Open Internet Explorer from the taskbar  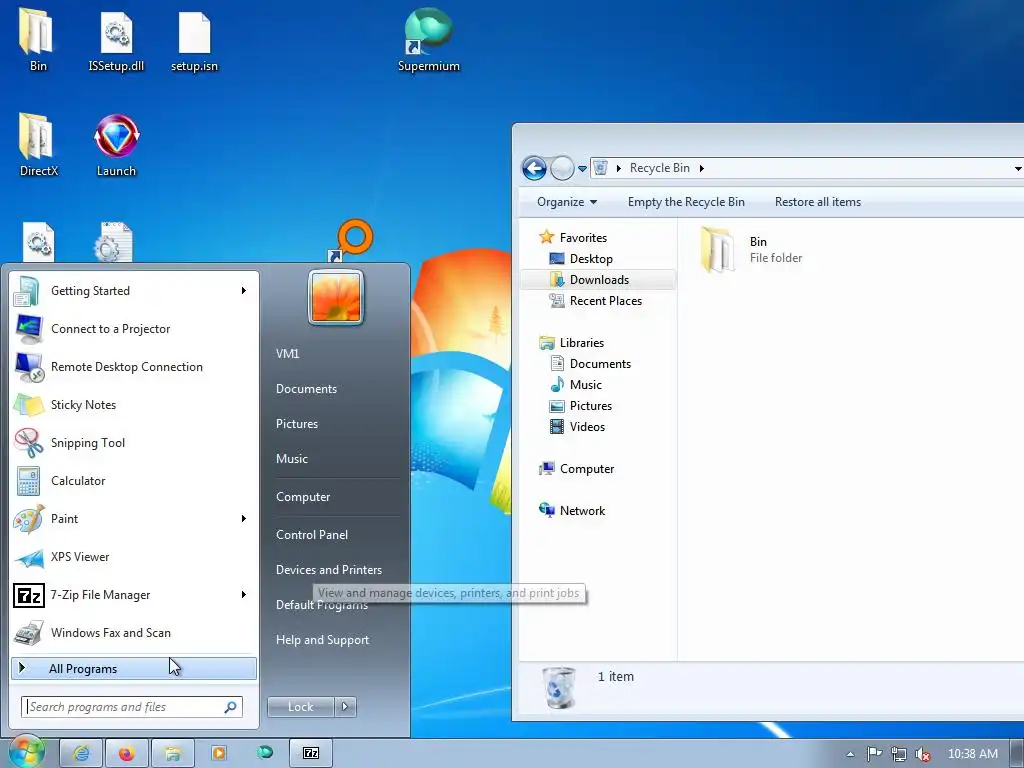81,753
